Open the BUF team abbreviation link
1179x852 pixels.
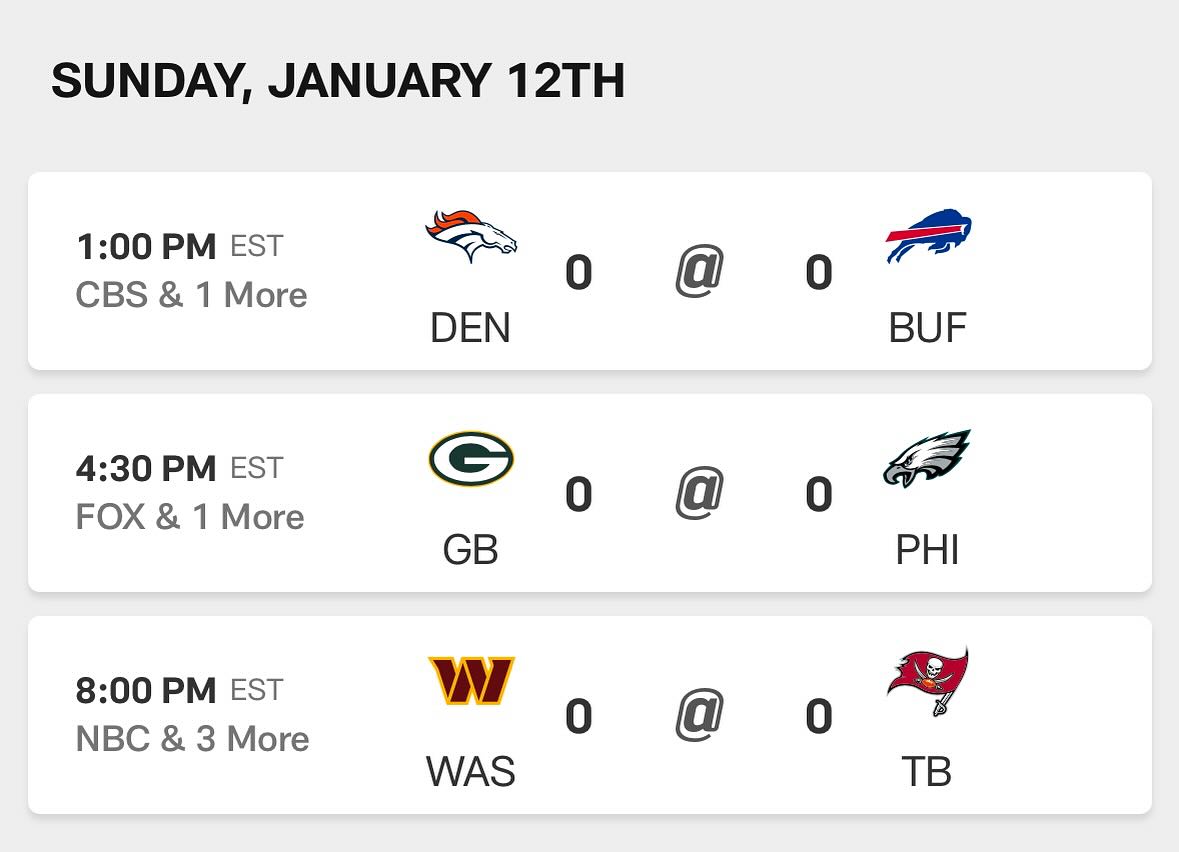927,328
